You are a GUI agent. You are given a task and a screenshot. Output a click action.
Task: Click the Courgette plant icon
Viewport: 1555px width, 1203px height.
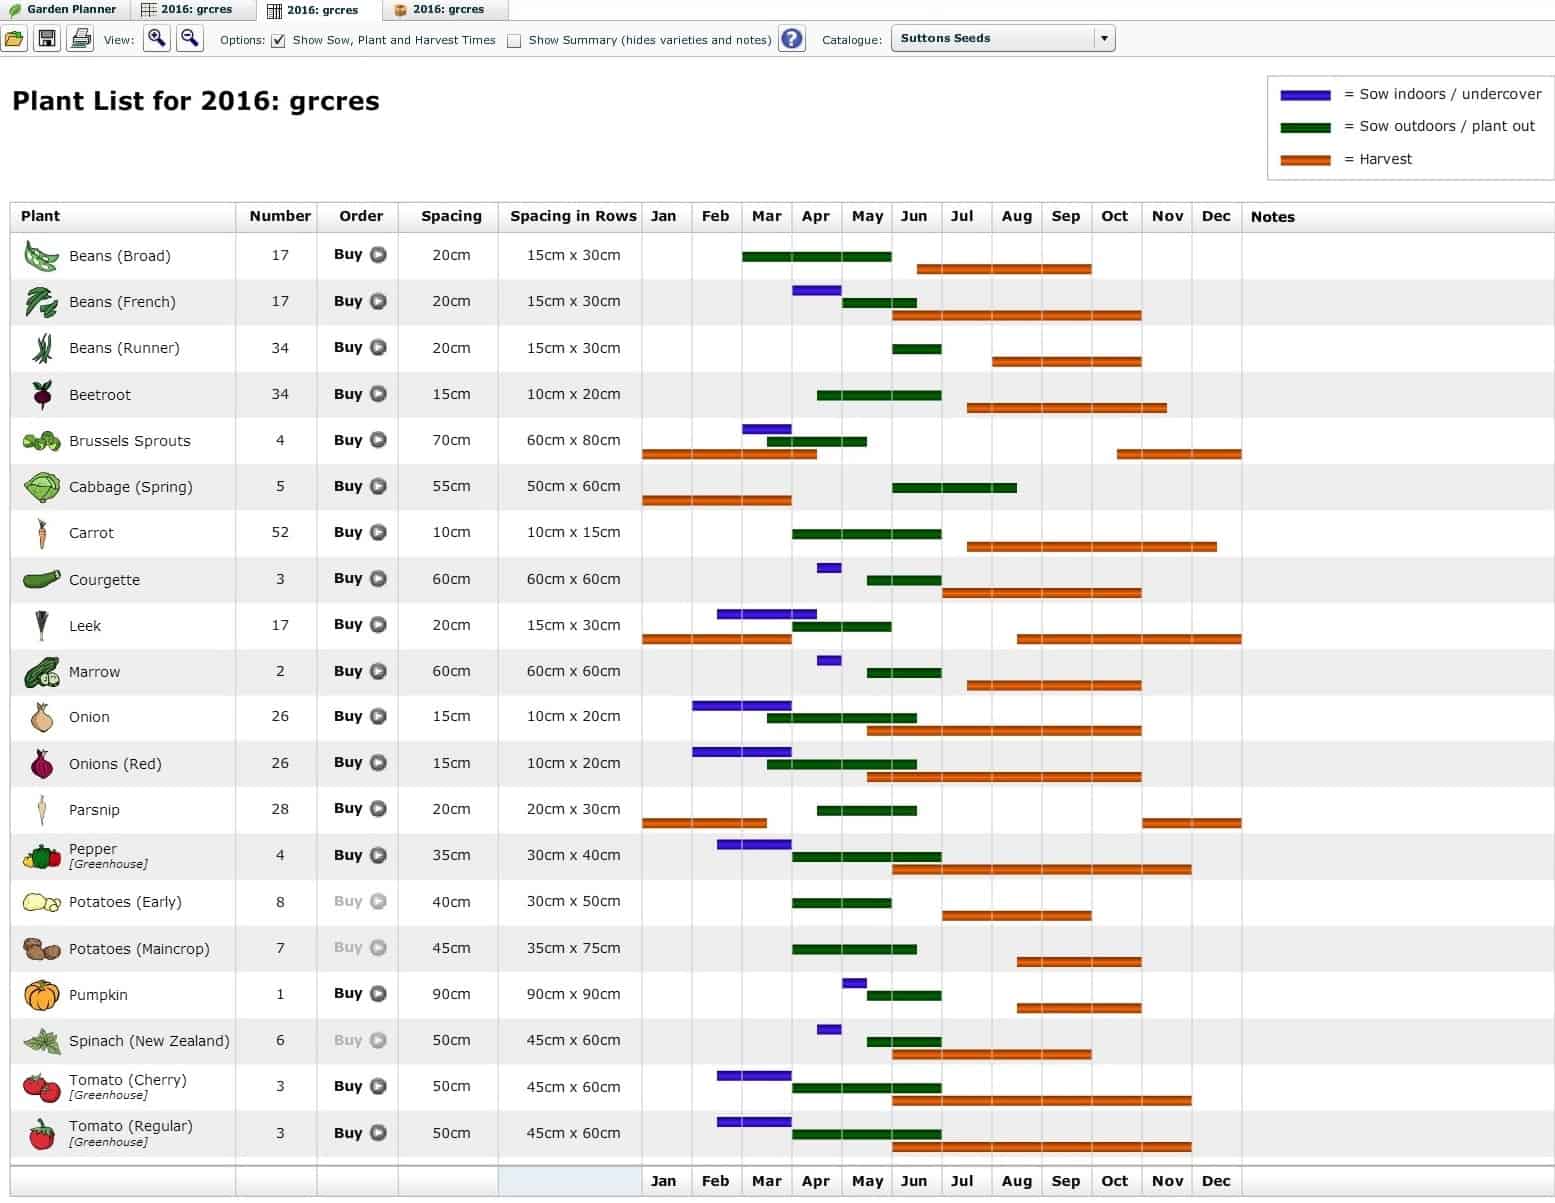pos(41,579)
